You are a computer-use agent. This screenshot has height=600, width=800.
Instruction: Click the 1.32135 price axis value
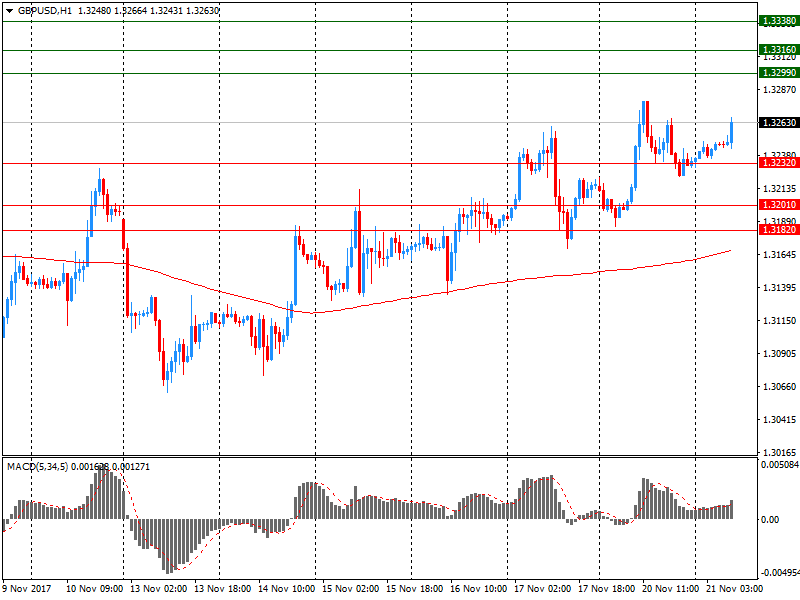[779, 189]
